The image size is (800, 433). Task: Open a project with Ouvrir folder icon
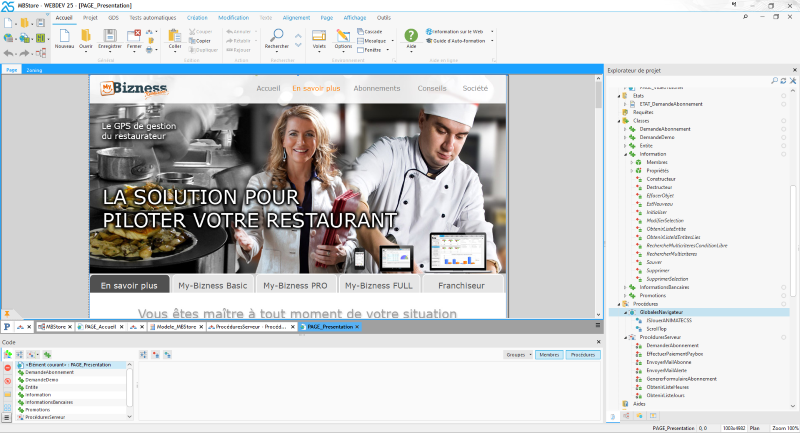86,36
